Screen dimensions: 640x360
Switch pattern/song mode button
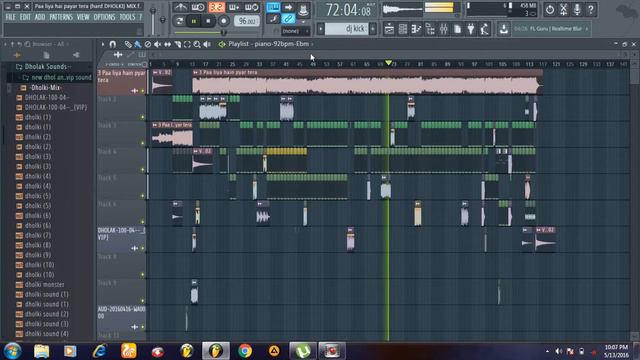tap(180, 21)
